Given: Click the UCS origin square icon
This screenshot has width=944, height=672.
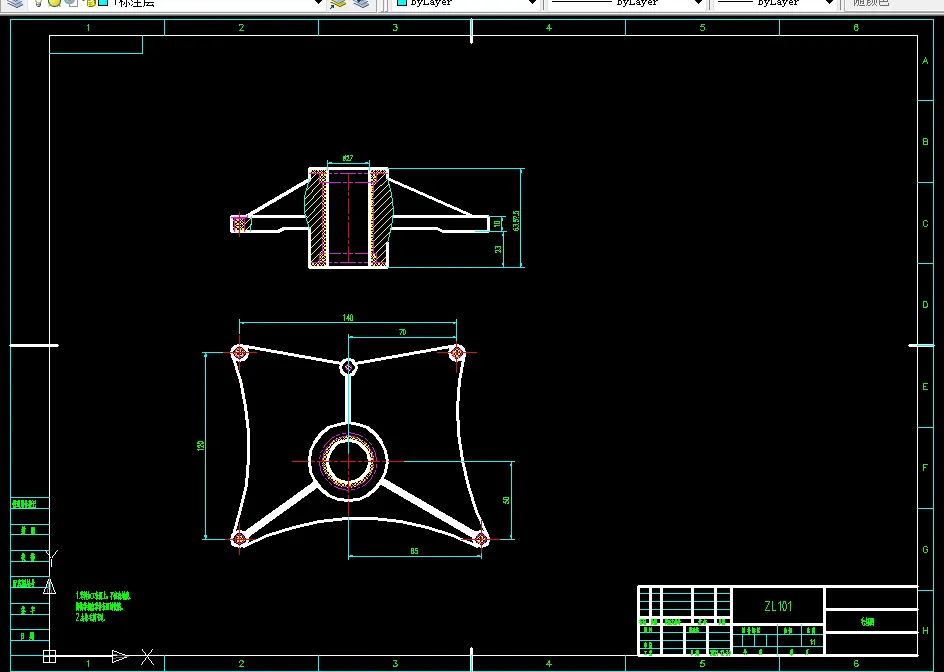Looking at the screenshot, I should click(x=49, y=656).
